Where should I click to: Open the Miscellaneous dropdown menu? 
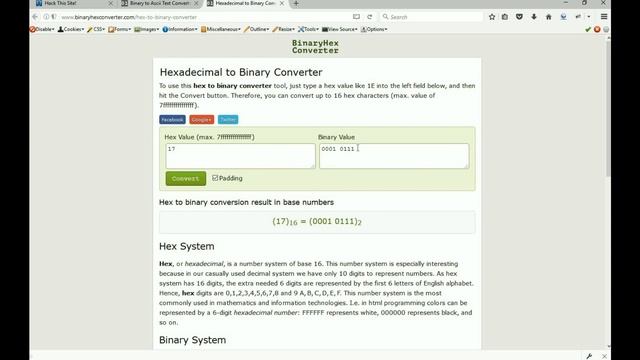coord(221,29)
